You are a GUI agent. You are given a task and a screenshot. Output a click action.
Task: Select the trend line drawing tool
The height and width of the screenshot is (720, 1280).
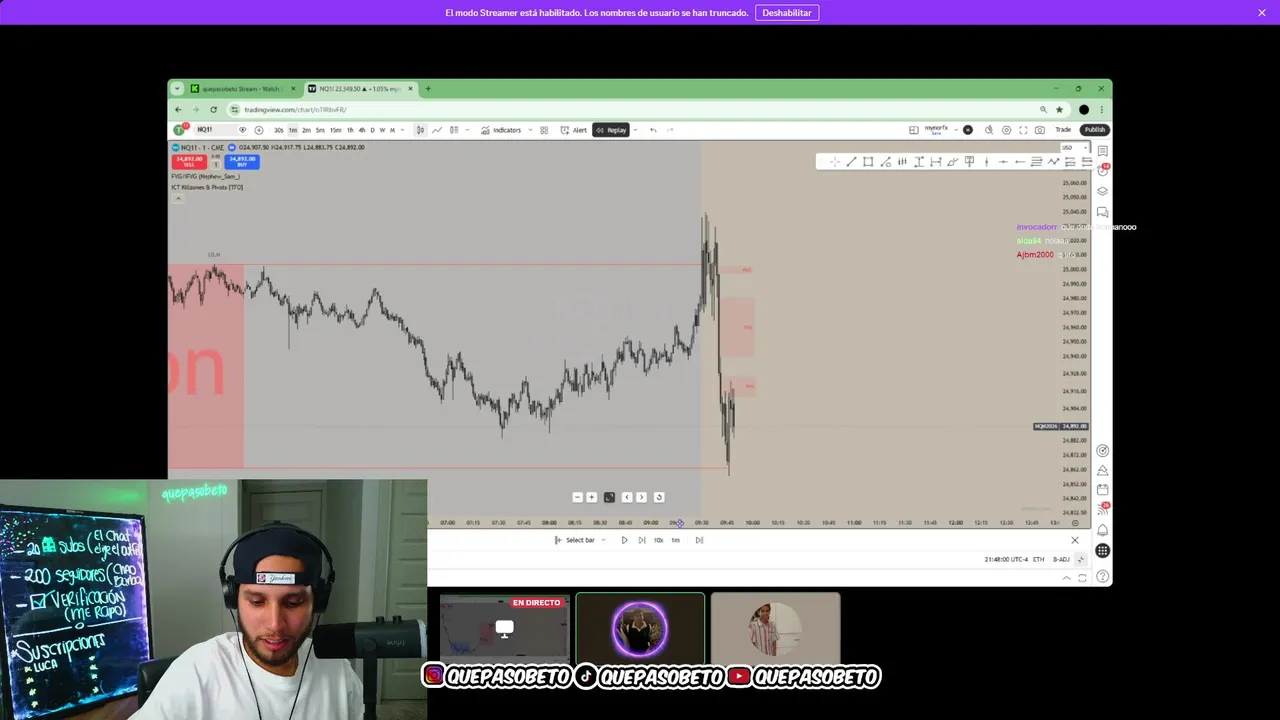[x=851, y=162]
